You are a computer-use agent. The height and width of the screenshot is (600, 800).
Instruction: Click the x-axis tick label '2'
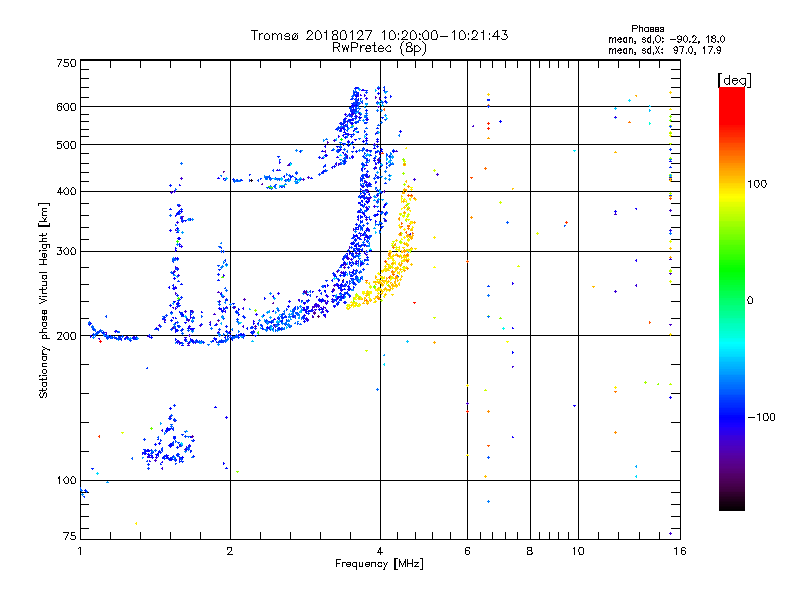click(230, 551)
